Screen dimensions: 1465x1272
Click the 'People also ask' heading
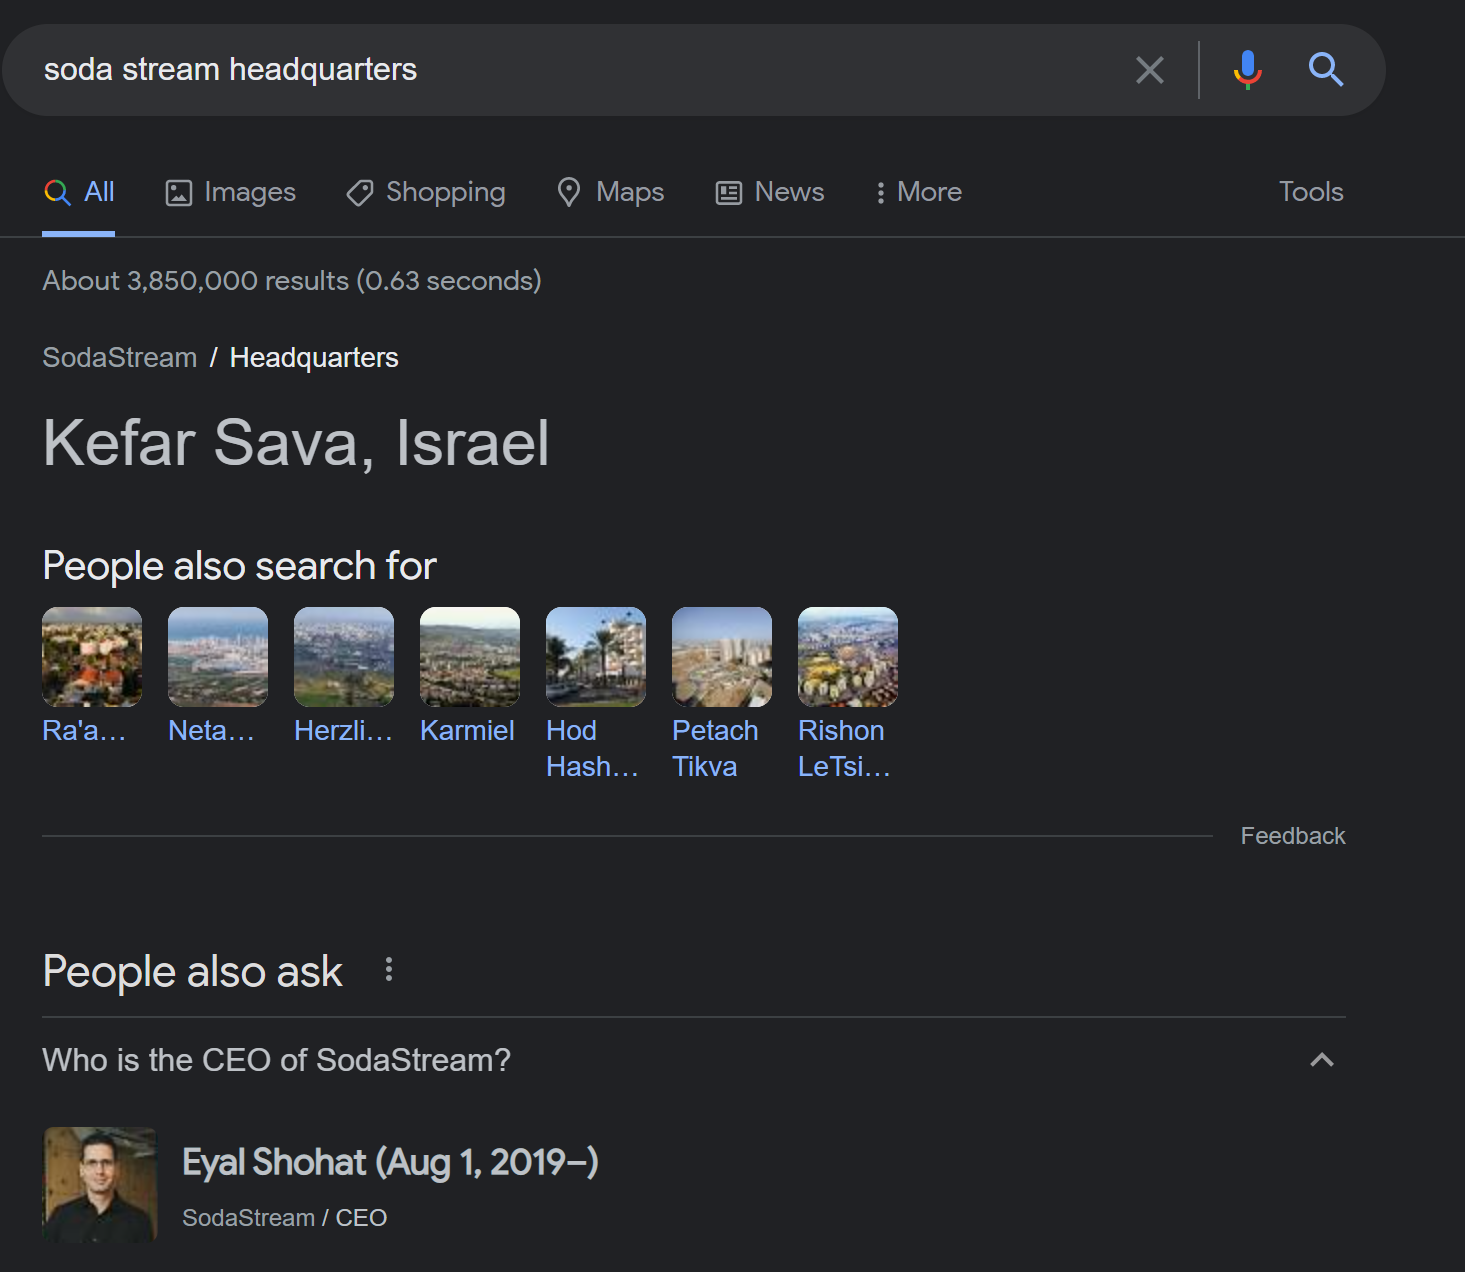tap(193, 972)
